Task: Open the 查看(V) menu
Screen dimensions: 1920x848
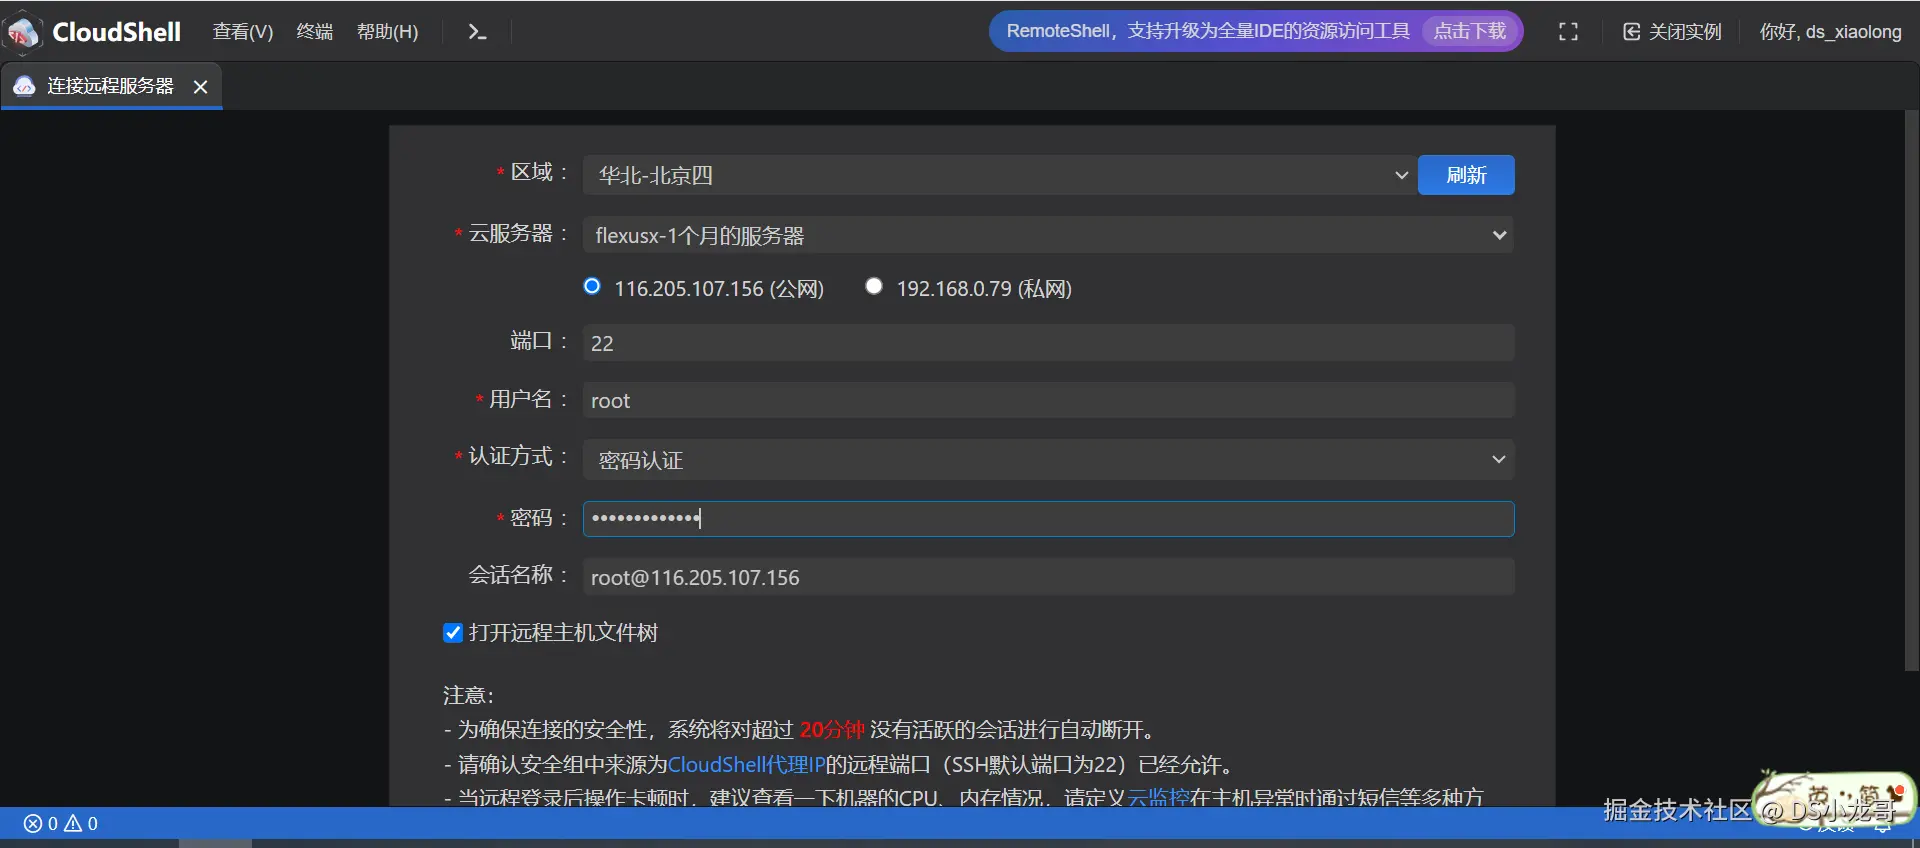Action: 243,32
